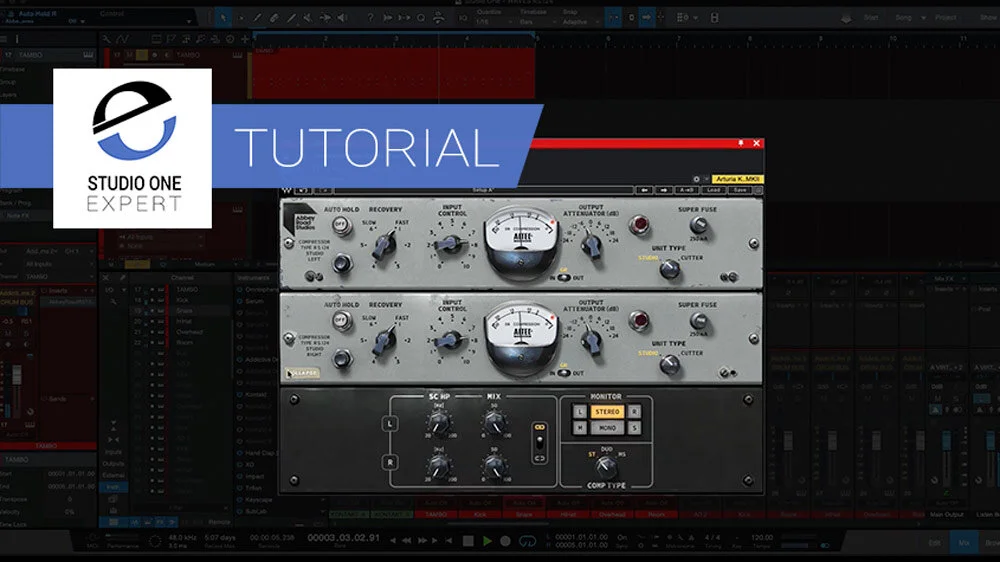Click the red indicator lamp on right compressor
Viewport: 1000px width, 562px height.
point(638,320)
